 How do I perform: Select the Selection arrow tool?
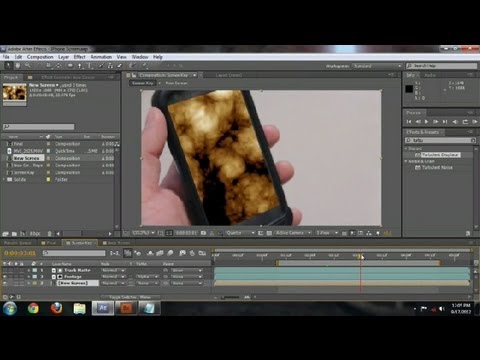[8, 66]
